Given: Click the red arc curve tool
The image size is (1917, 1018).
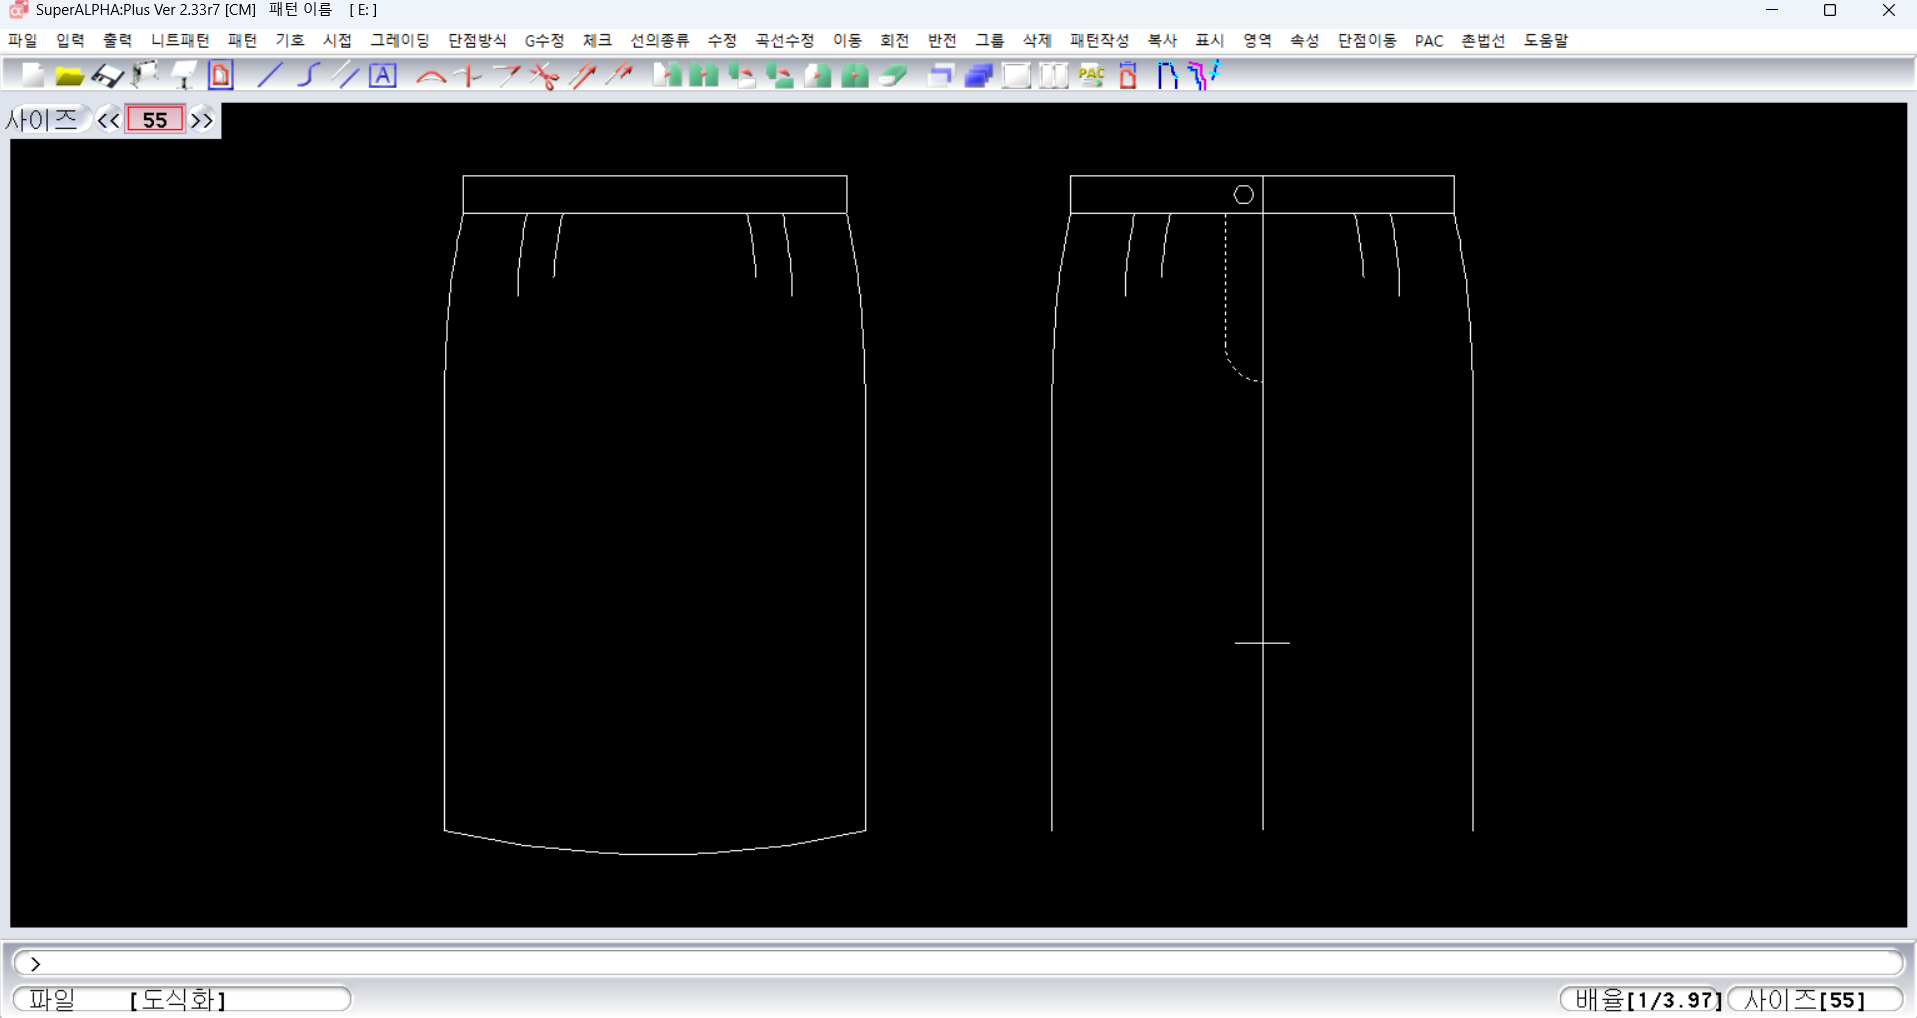Looking at the screenshot, I should [x=431, y=76].
